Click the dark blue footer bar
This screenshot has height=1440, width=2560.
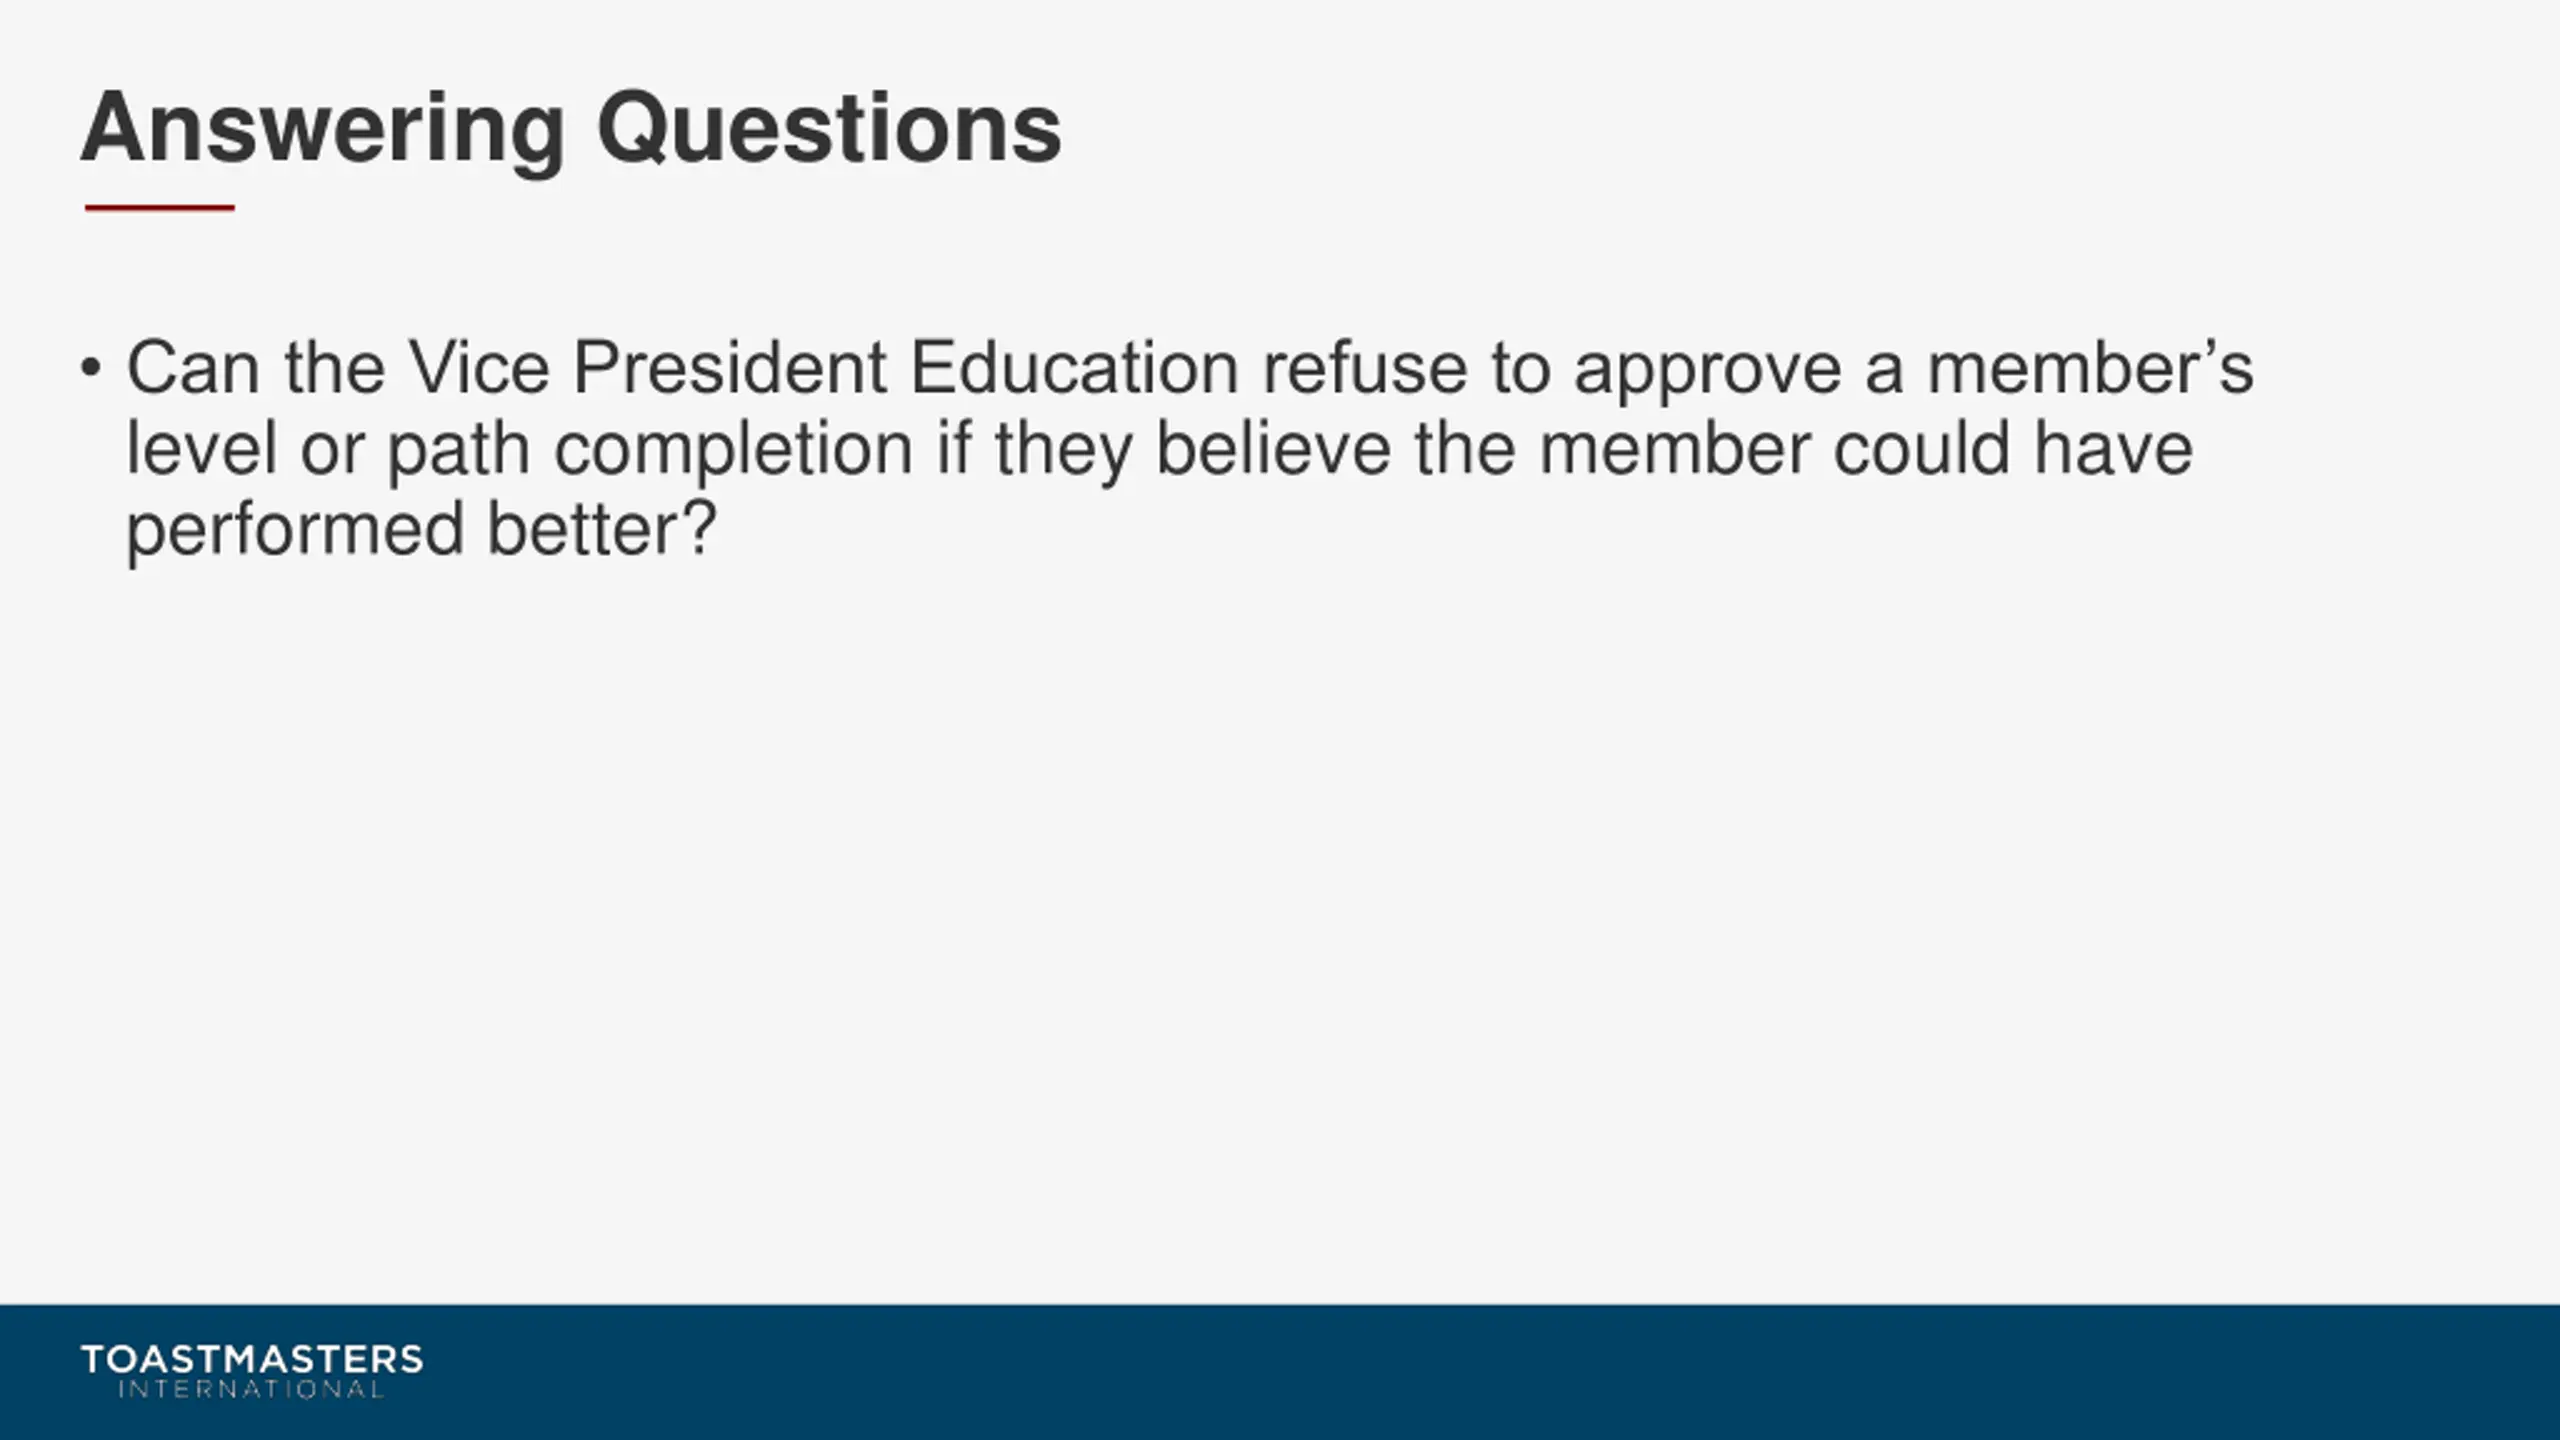tap(1280, 1372)
